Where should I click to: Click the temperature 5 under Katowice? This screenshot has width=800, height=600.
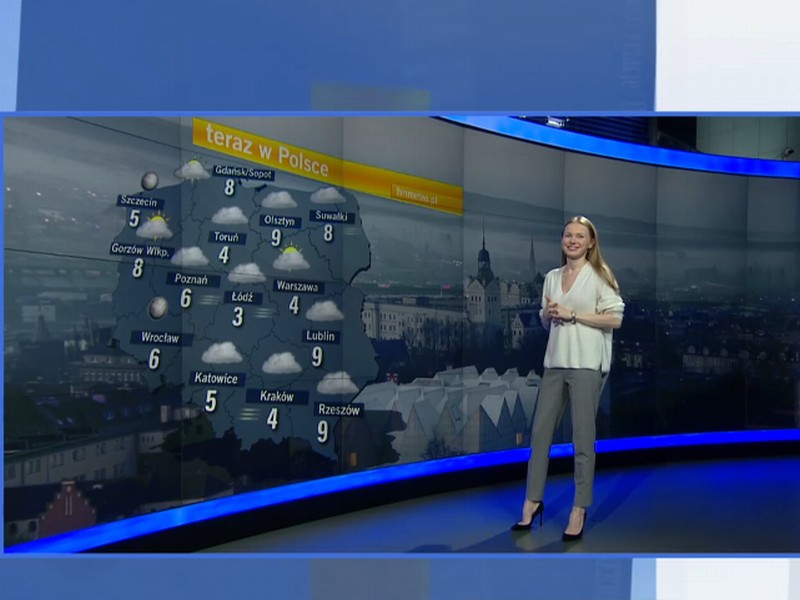[x=211, y=401]
